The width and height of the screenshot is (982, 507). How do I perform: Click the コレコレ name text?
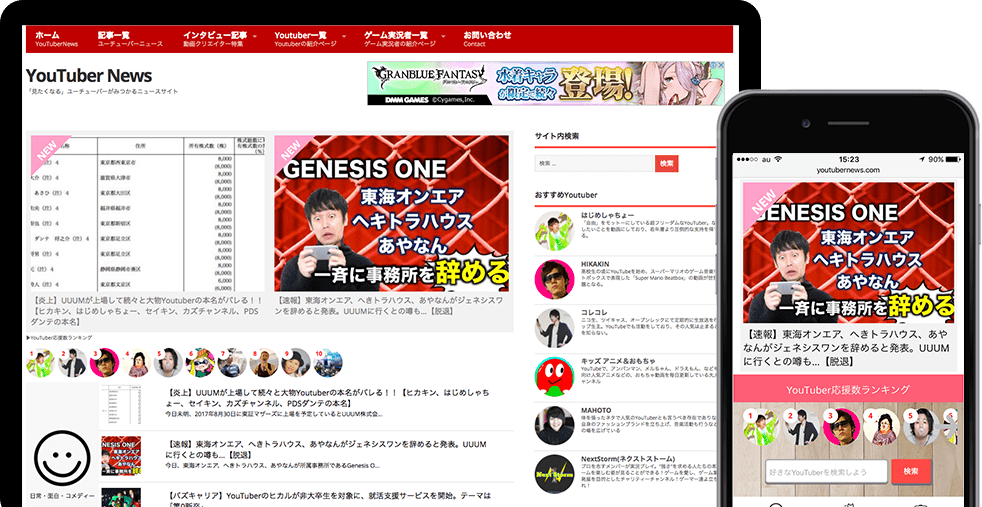click(594, 313)
